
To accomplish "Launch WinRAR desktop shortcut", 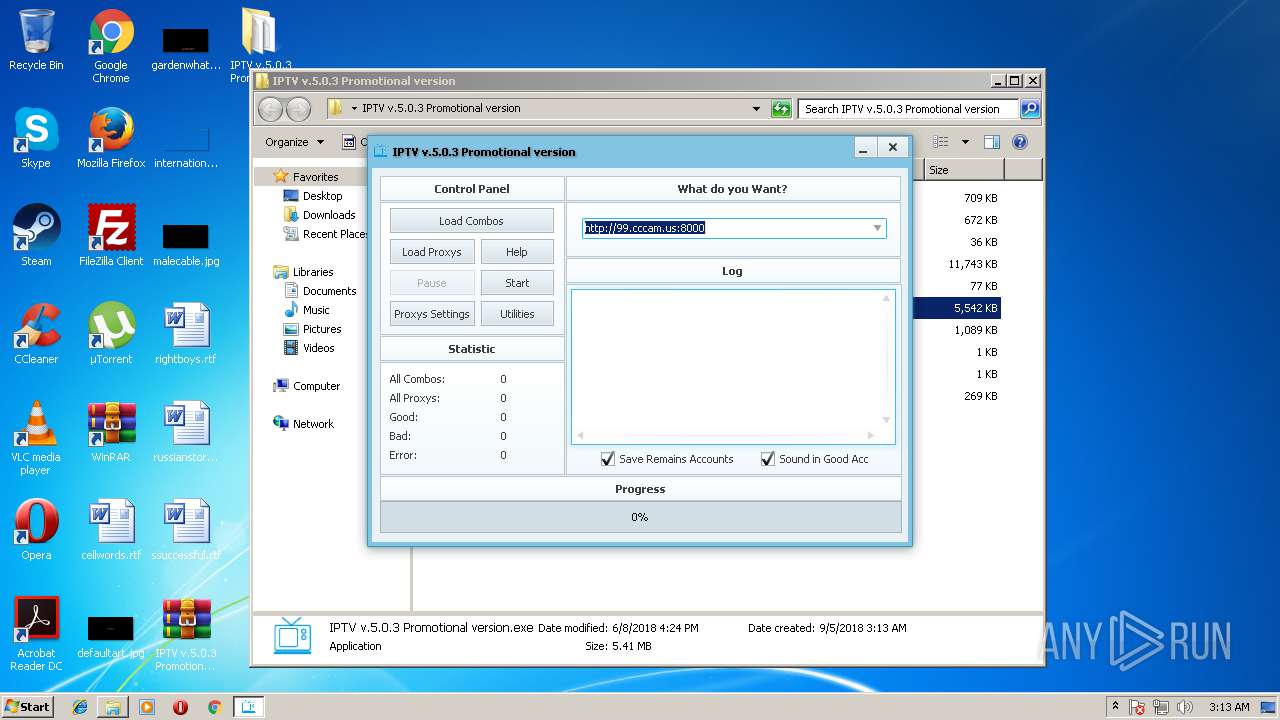I will (111, 432).
